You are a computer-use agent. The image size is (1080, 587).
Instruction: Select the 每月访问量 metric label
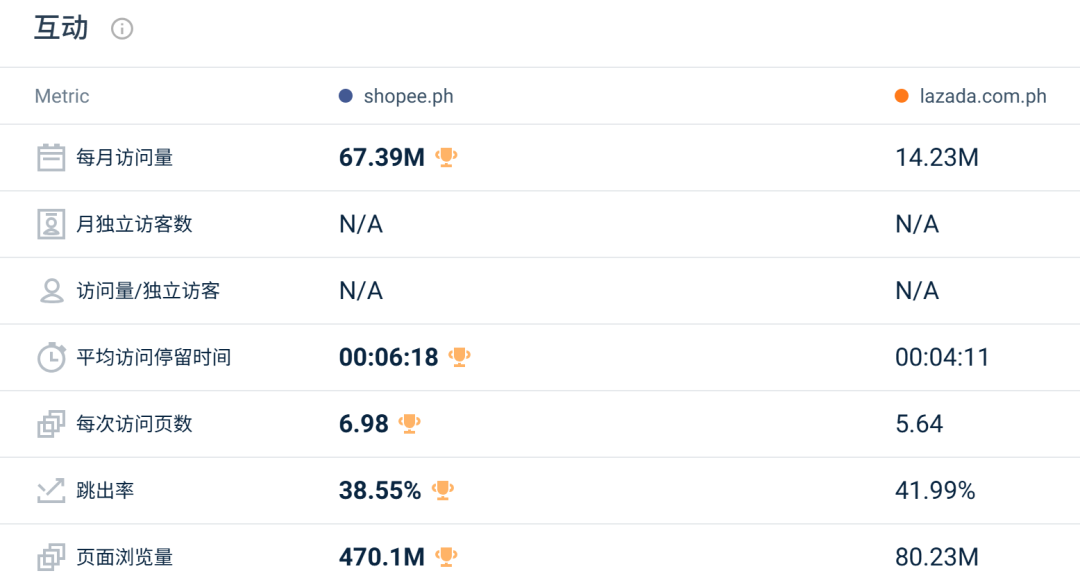pyautogui.click(x=125, y=158)
